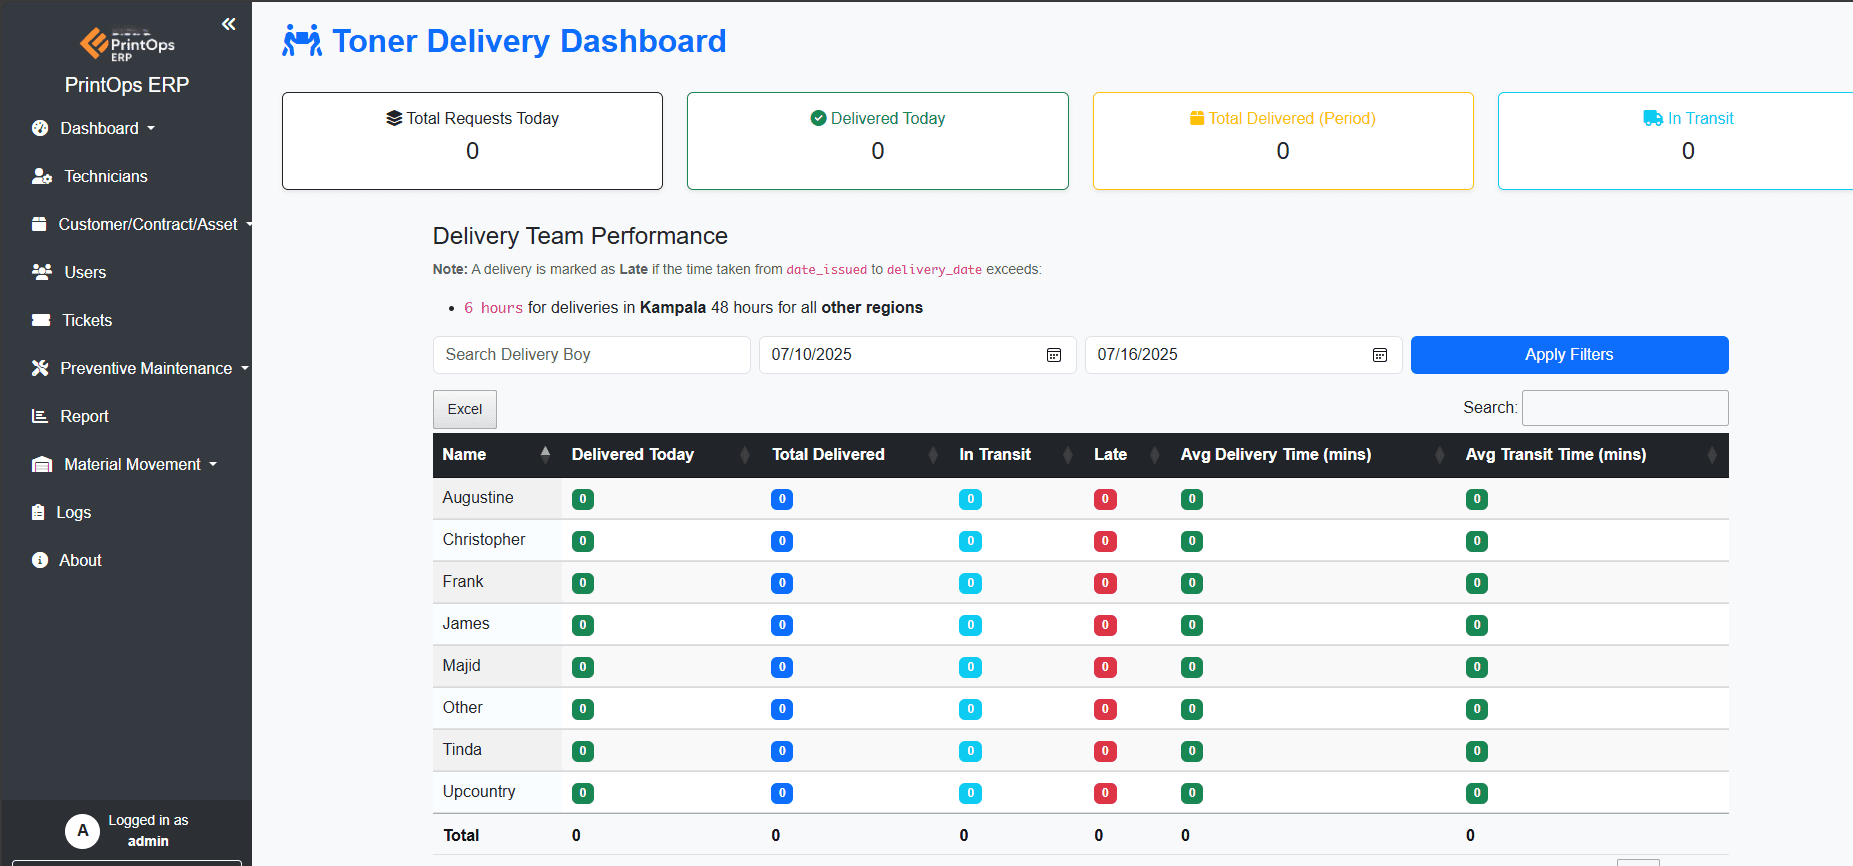Select the Upcountry row name

click(x=479, y=792)
